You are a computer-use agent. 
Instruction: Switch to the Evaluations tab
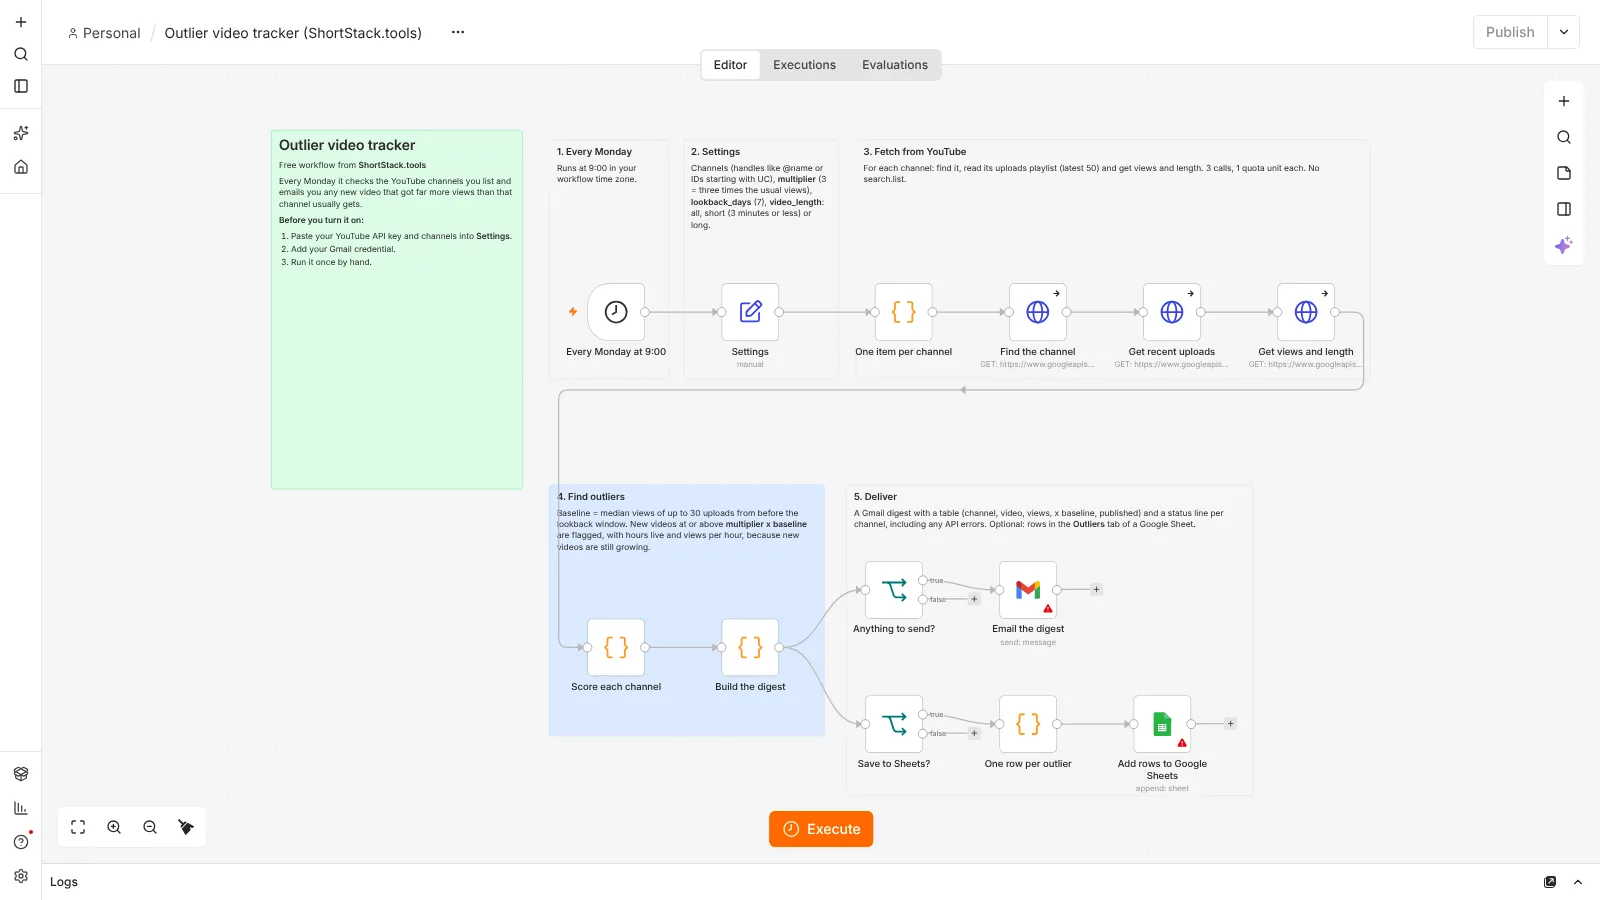tap(895, 65)
